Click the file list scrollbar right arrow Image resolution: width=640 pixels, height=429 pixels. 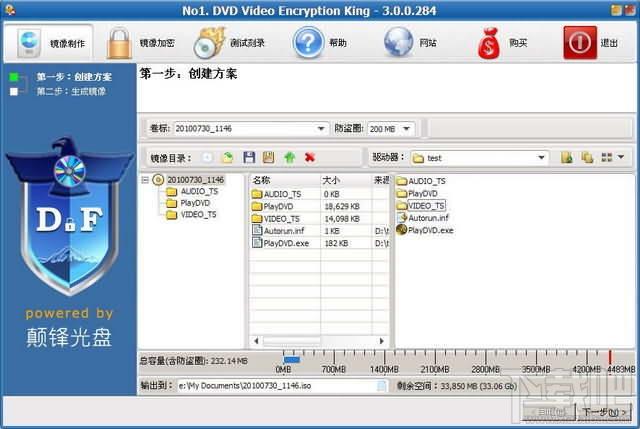pos(382,341)
